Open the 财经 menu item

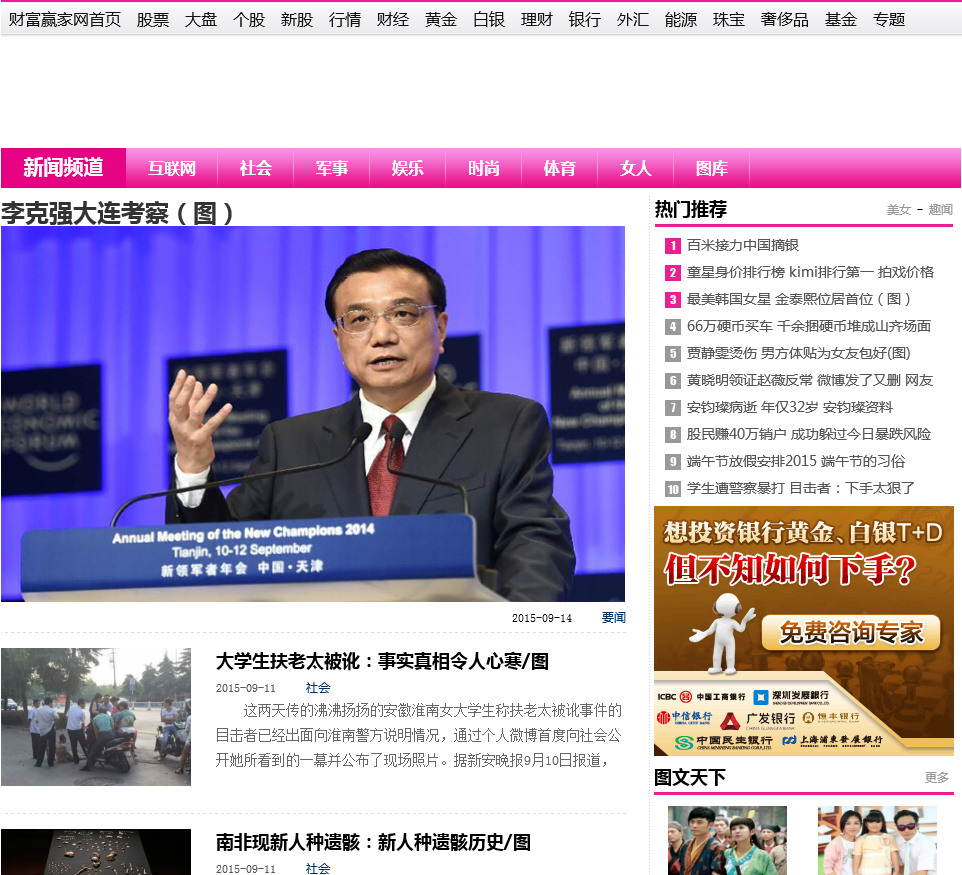pyautogui.click(x=393, y=20)
